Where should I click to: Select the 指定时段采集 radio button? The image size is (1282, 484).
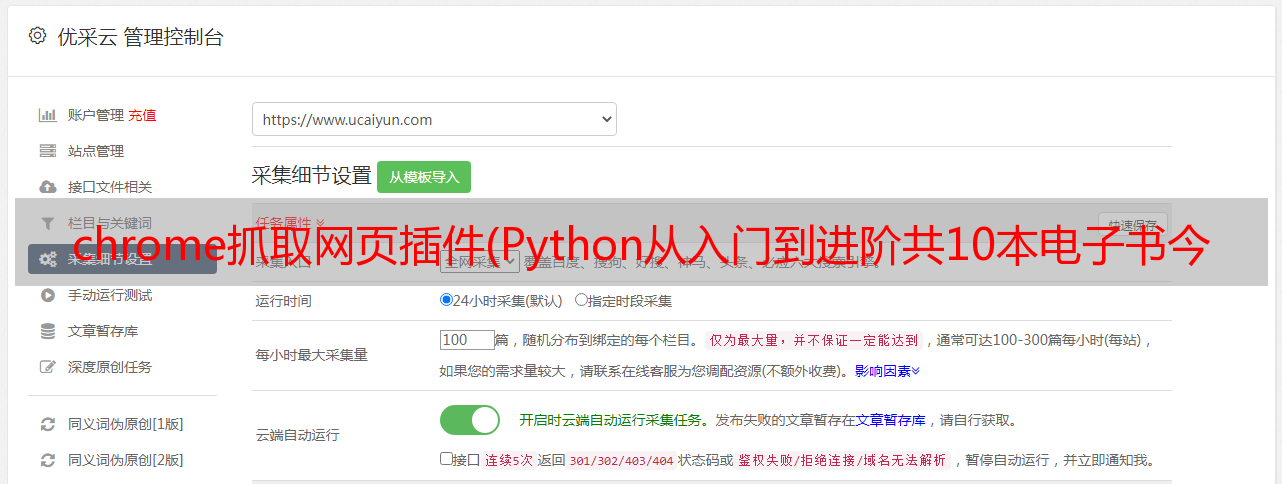pos(581,299)
